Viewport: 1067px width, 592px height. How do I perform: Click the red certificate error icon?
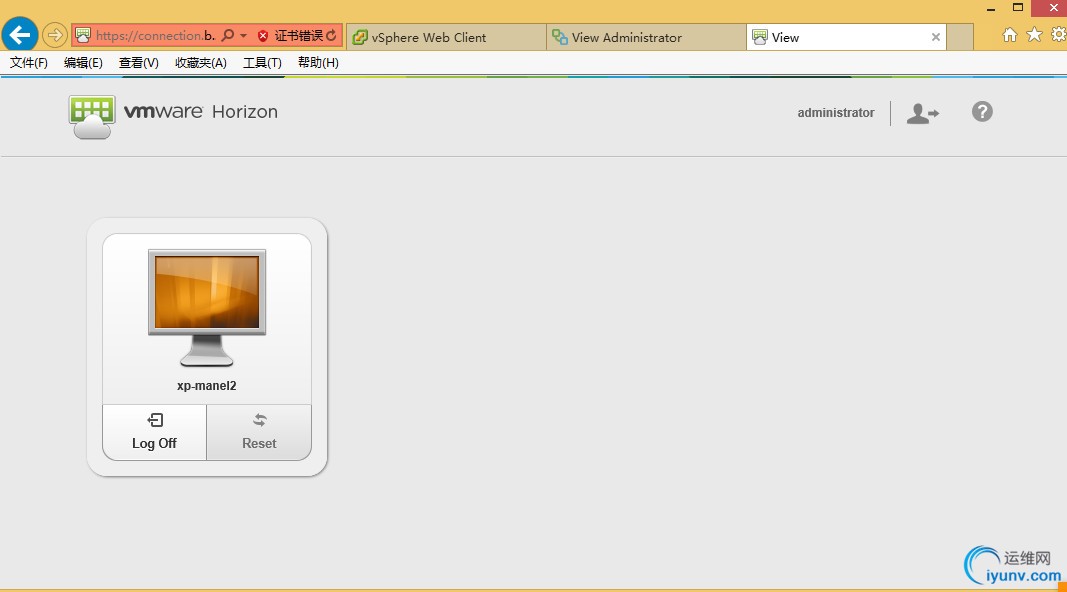(x=263, y=35)
